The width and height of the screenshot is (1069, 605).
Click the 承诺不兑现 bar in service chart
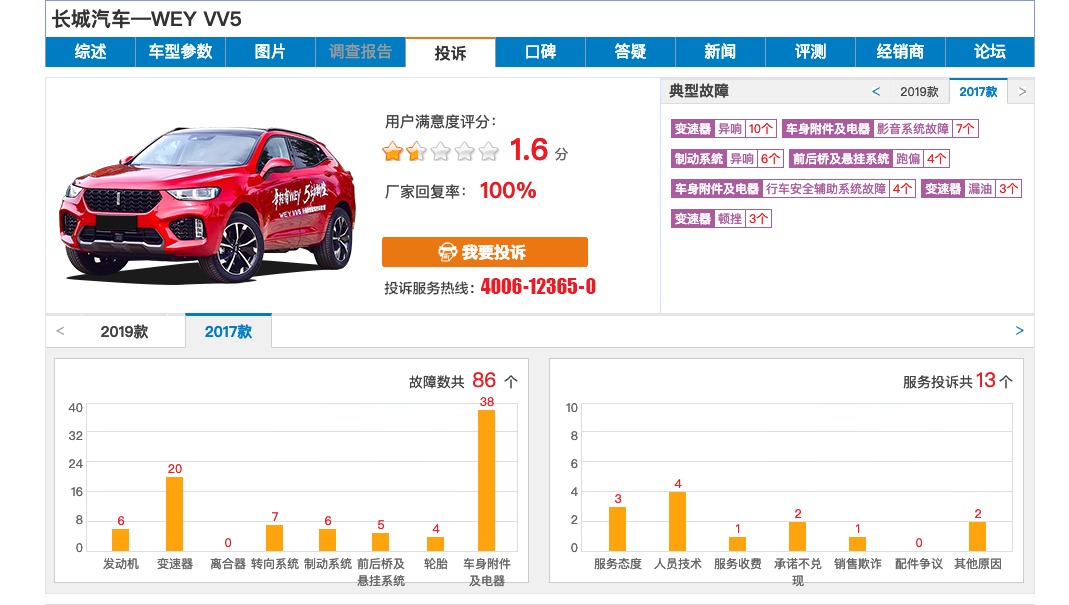click(798, 536)
